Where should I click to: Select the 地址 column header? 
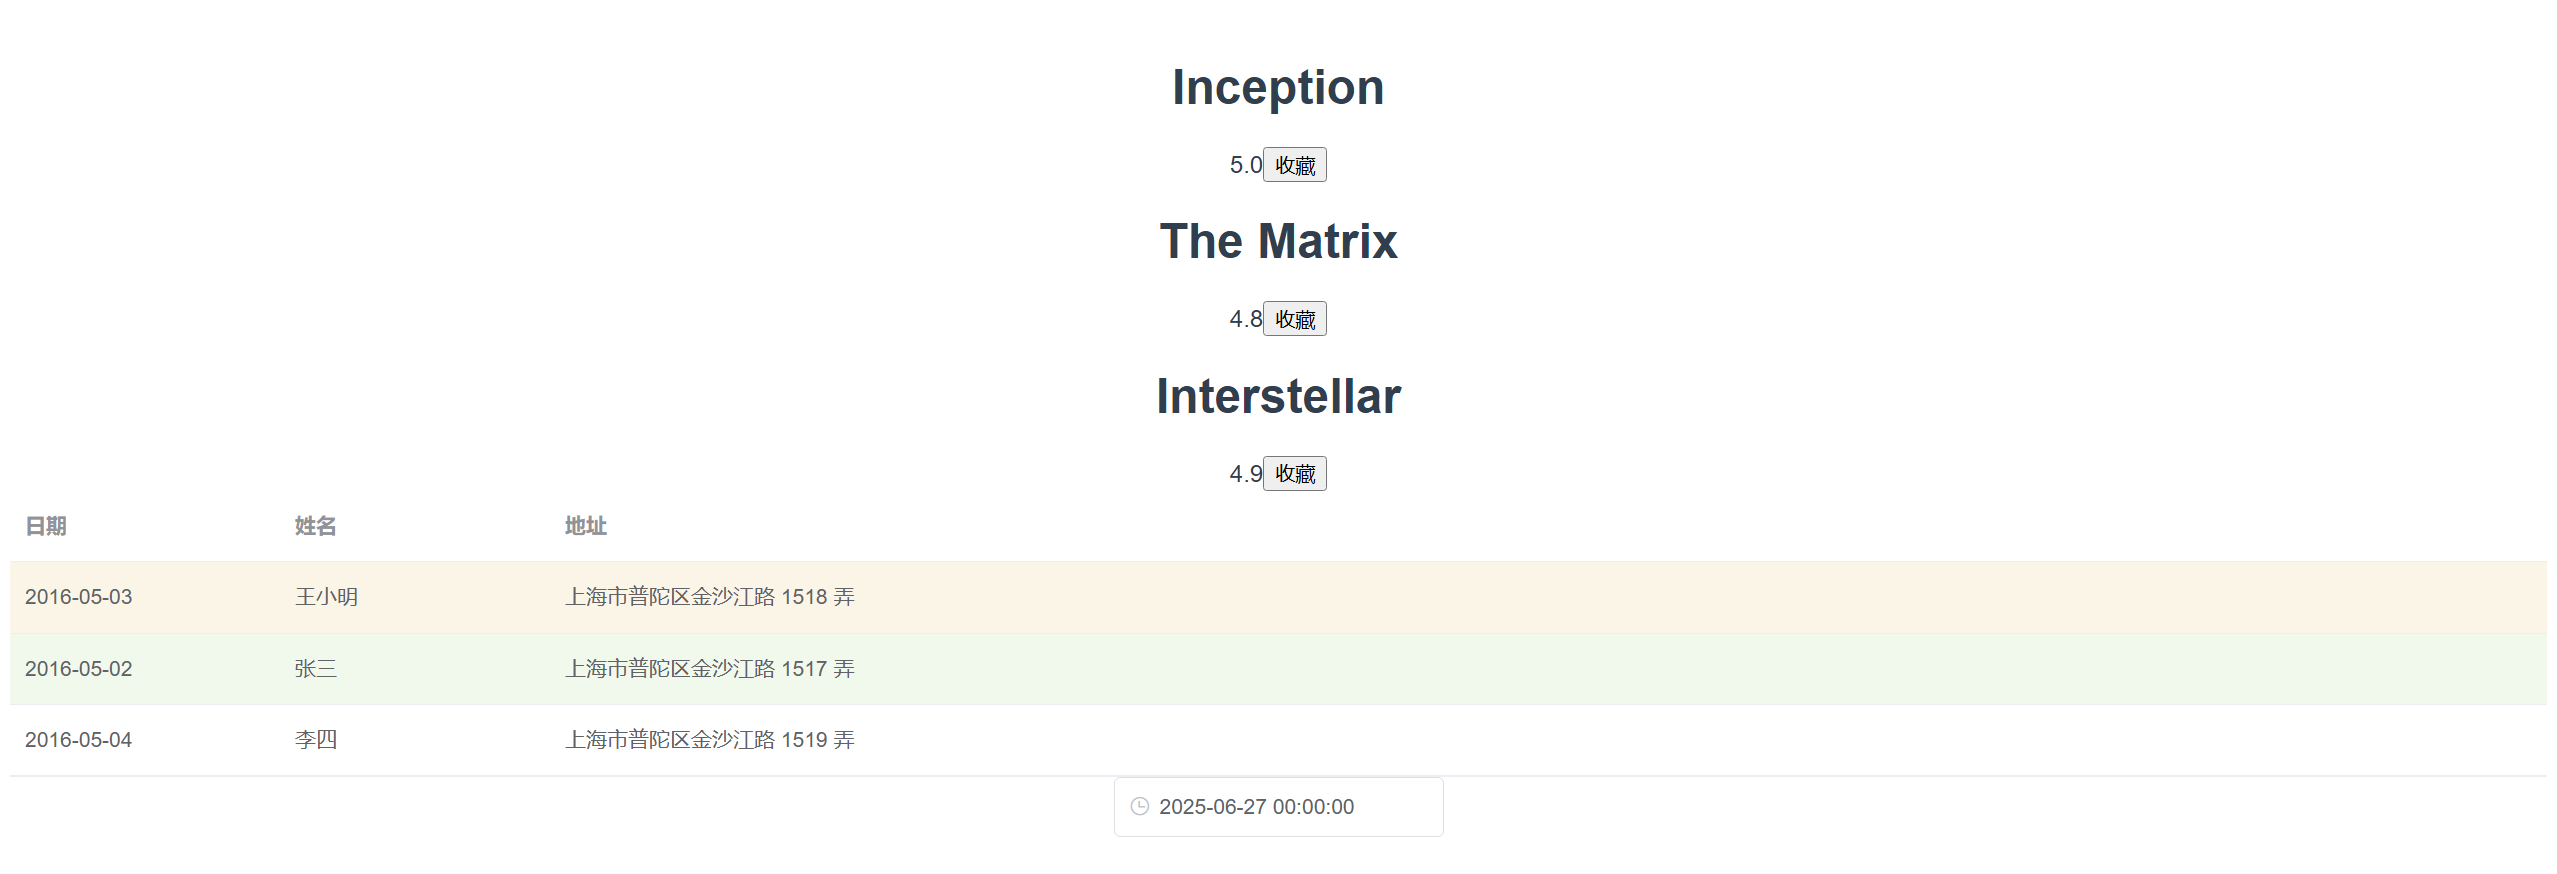585,526
